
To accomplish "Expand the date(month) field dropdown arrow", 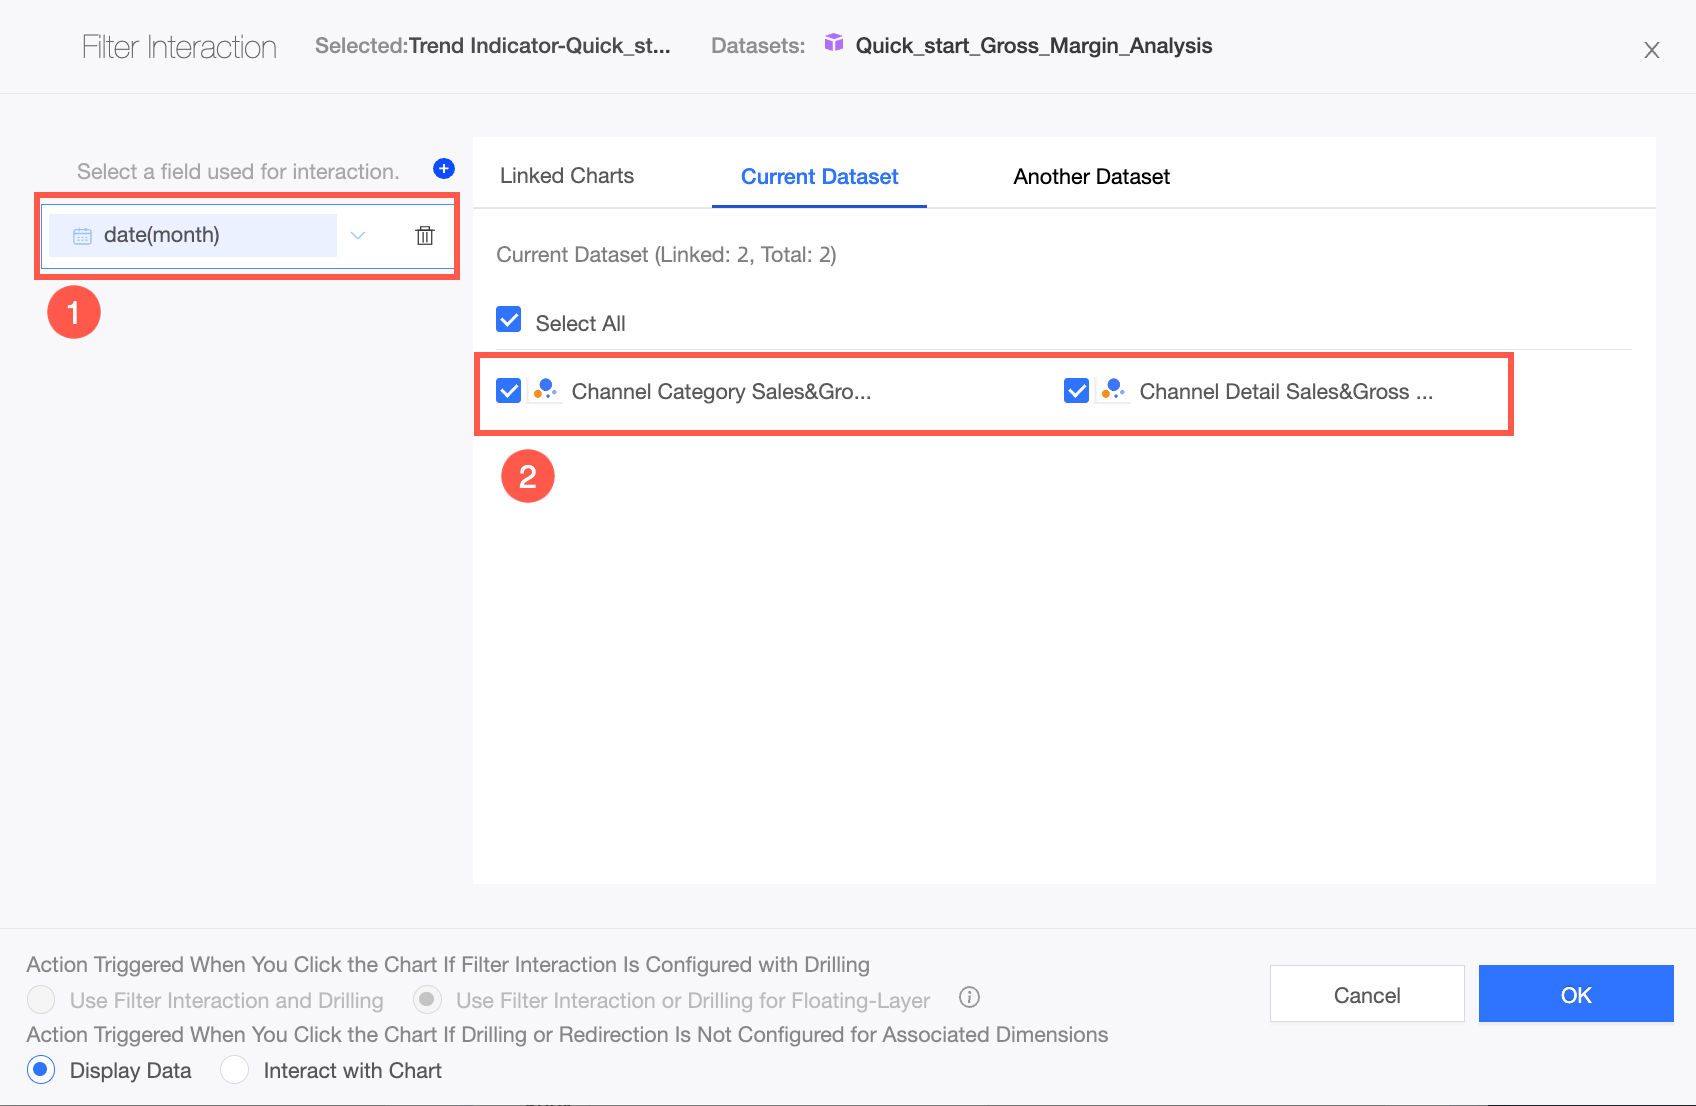I will (x=358, y=236).
